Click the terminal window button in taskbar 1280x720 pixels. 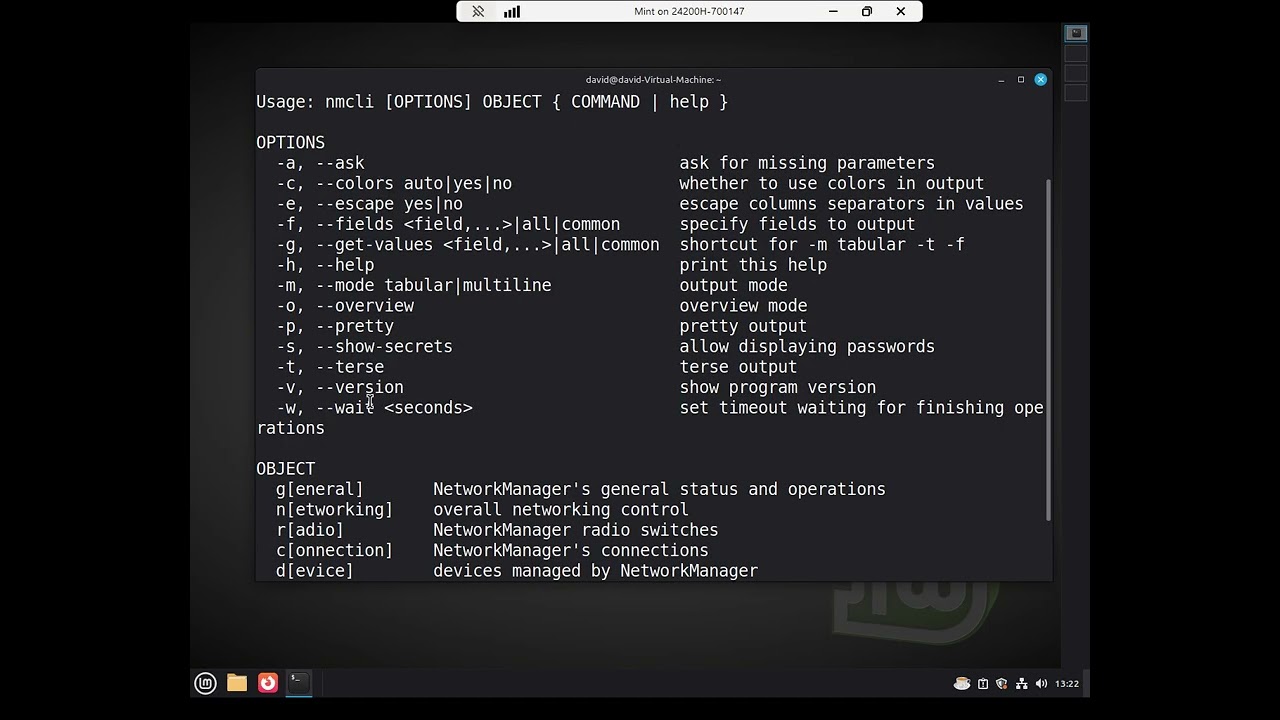[x=299, y=683]
